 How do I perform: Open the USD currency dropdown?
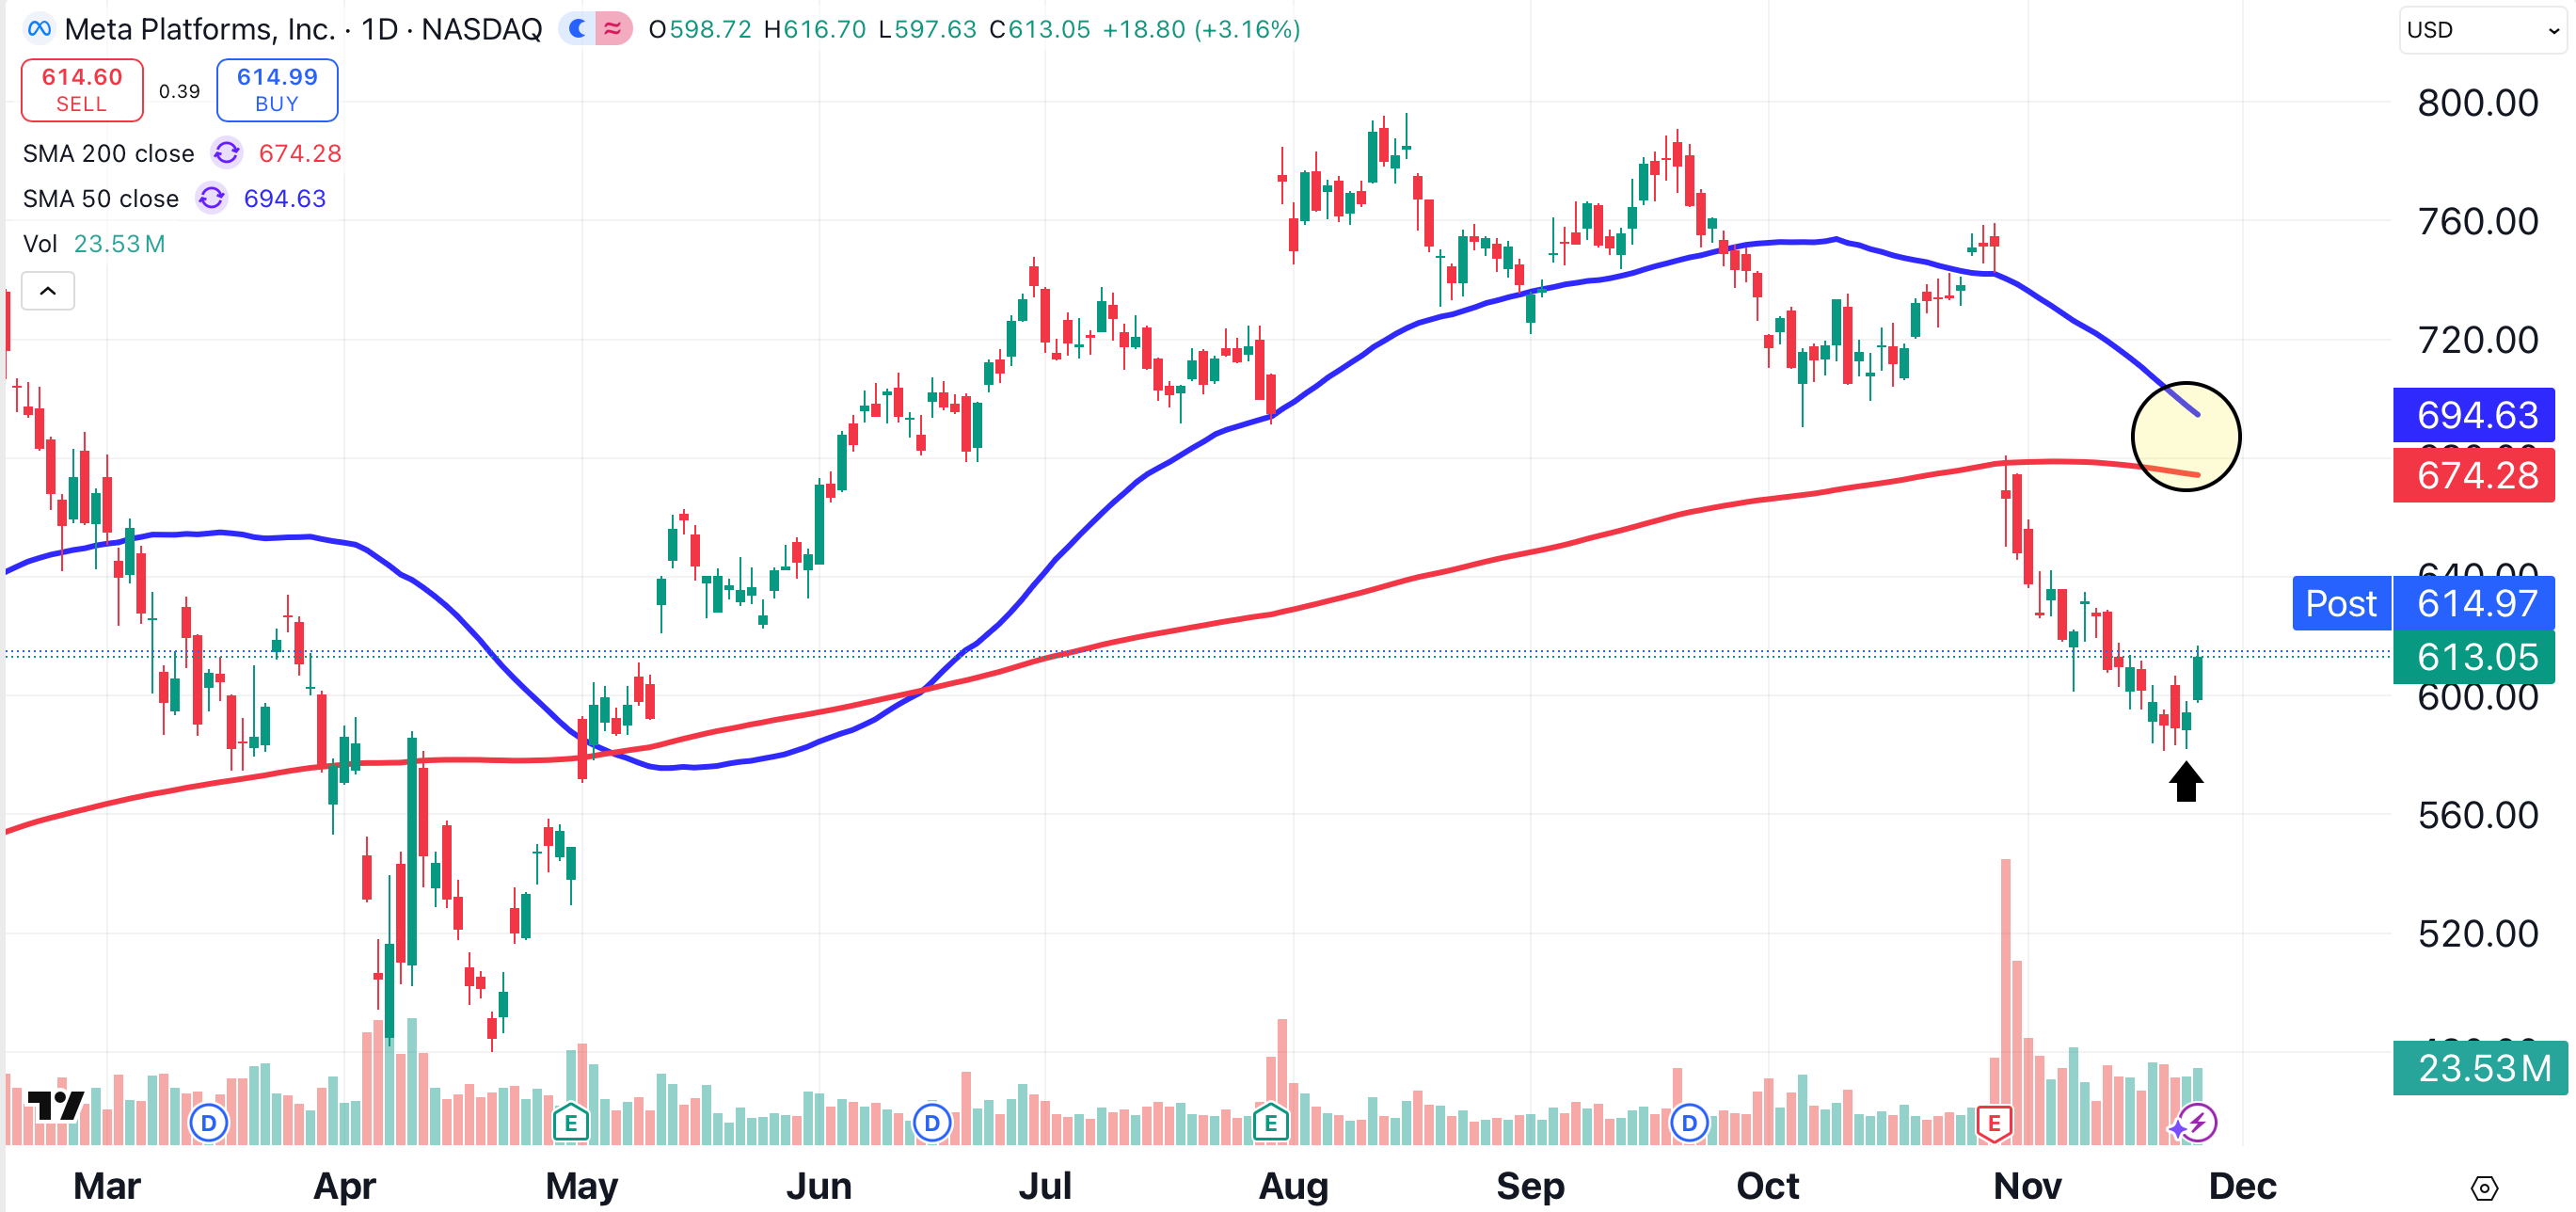click(2483, 30)
